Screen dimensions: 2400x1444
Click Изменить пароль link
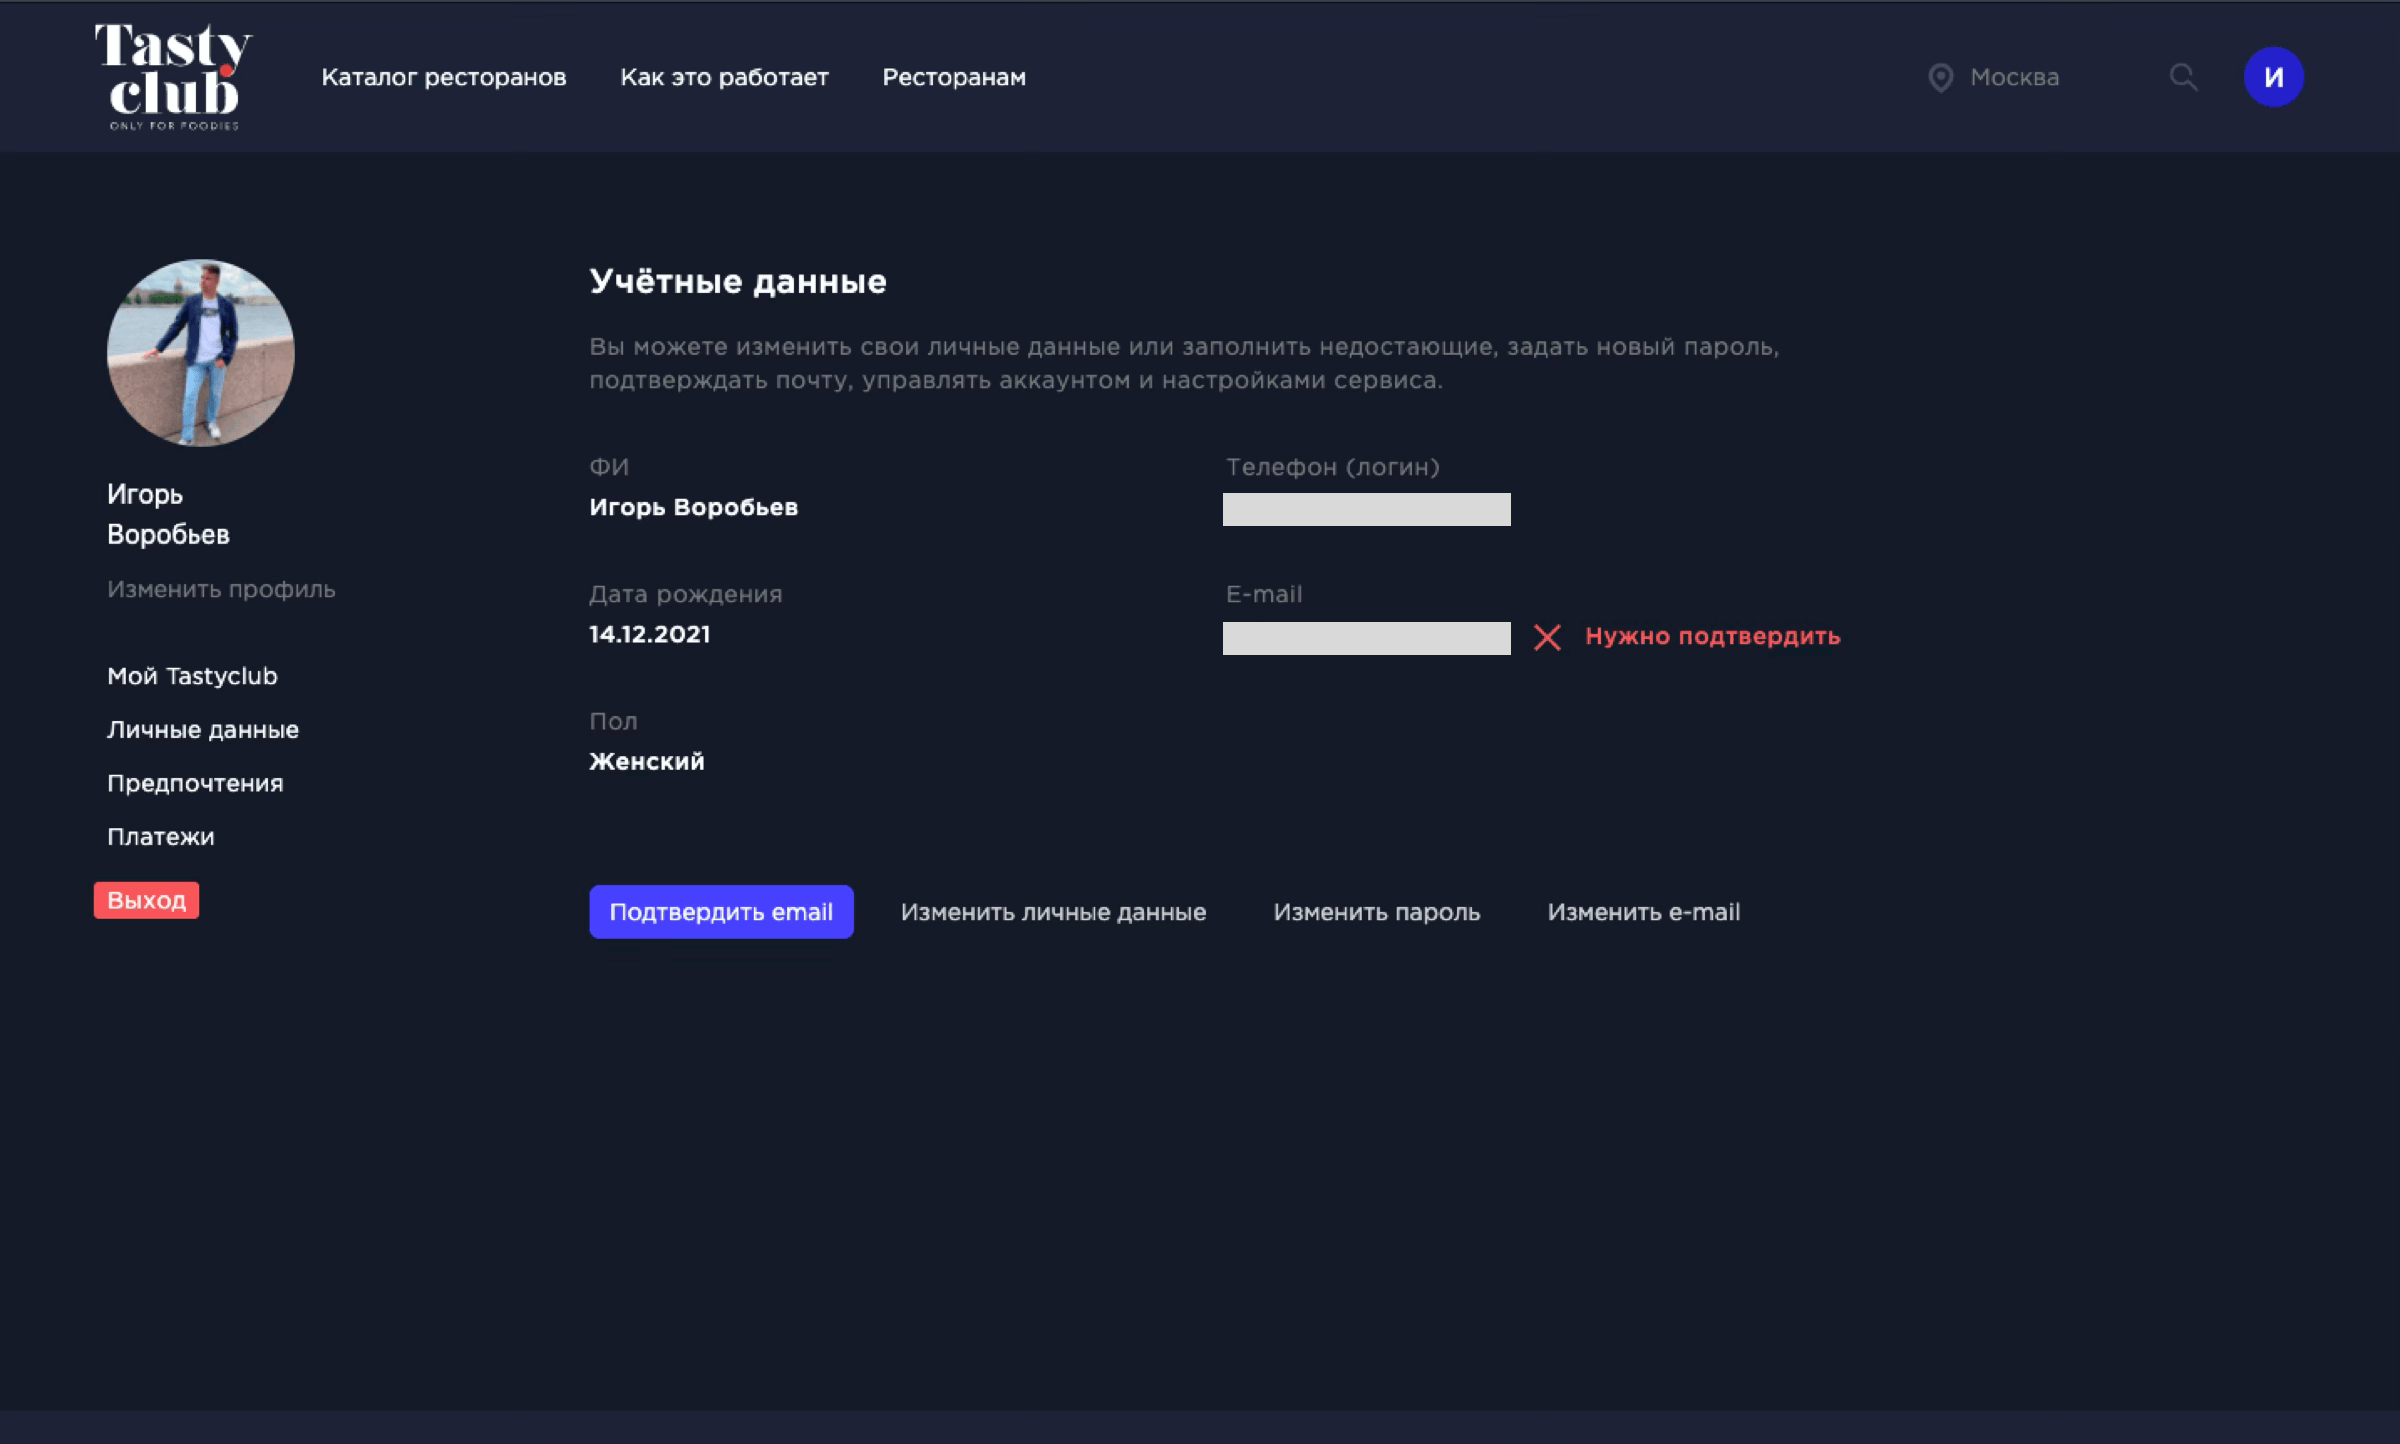1376,912
